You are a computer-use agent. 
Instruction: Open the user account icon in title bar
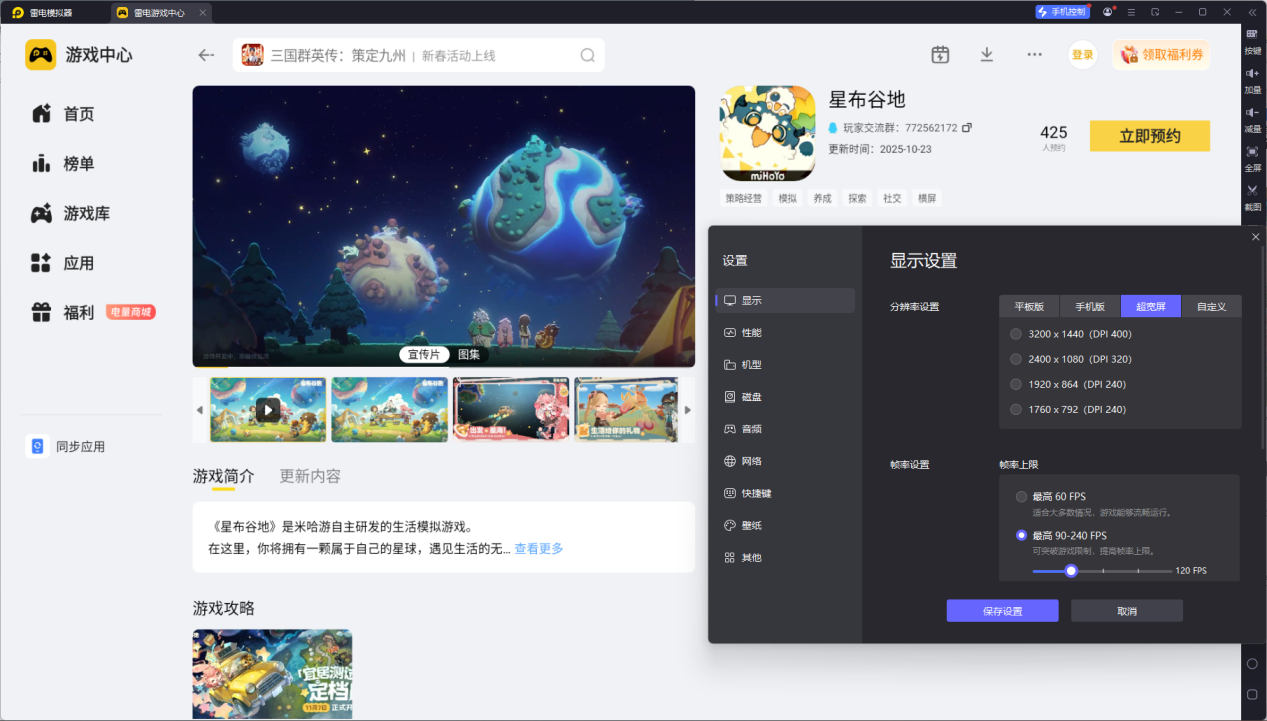coord(1108,12)
